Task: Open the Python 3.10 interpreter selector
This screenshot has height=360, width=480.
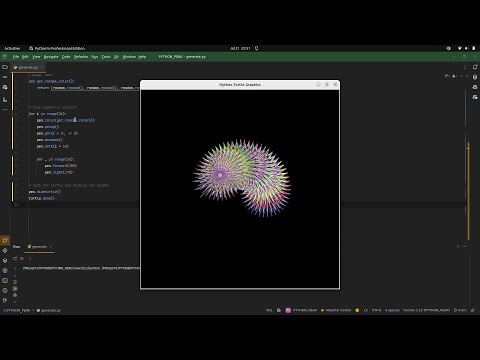Action: click(426, 310)
